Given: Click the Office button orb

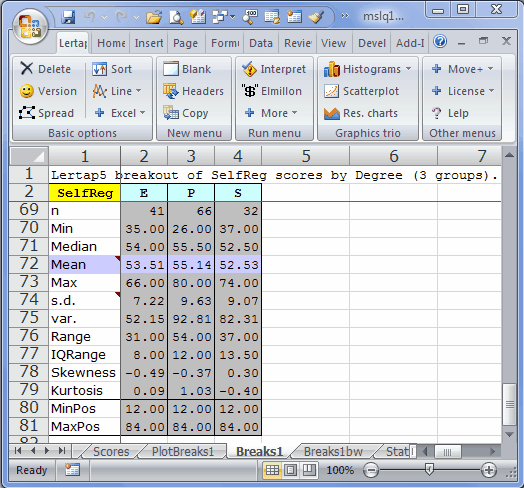Looking at the screenshot, I should (30, 27).
